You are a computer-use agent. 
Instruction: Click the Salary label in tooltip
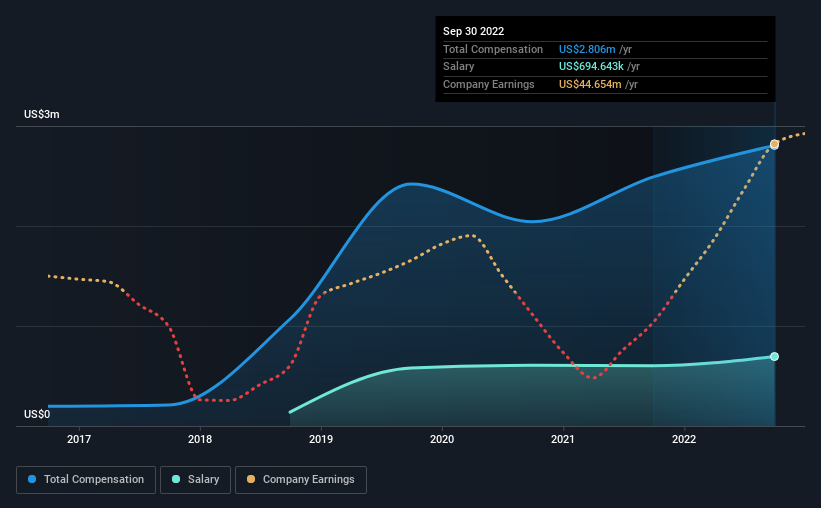point(459,67)
